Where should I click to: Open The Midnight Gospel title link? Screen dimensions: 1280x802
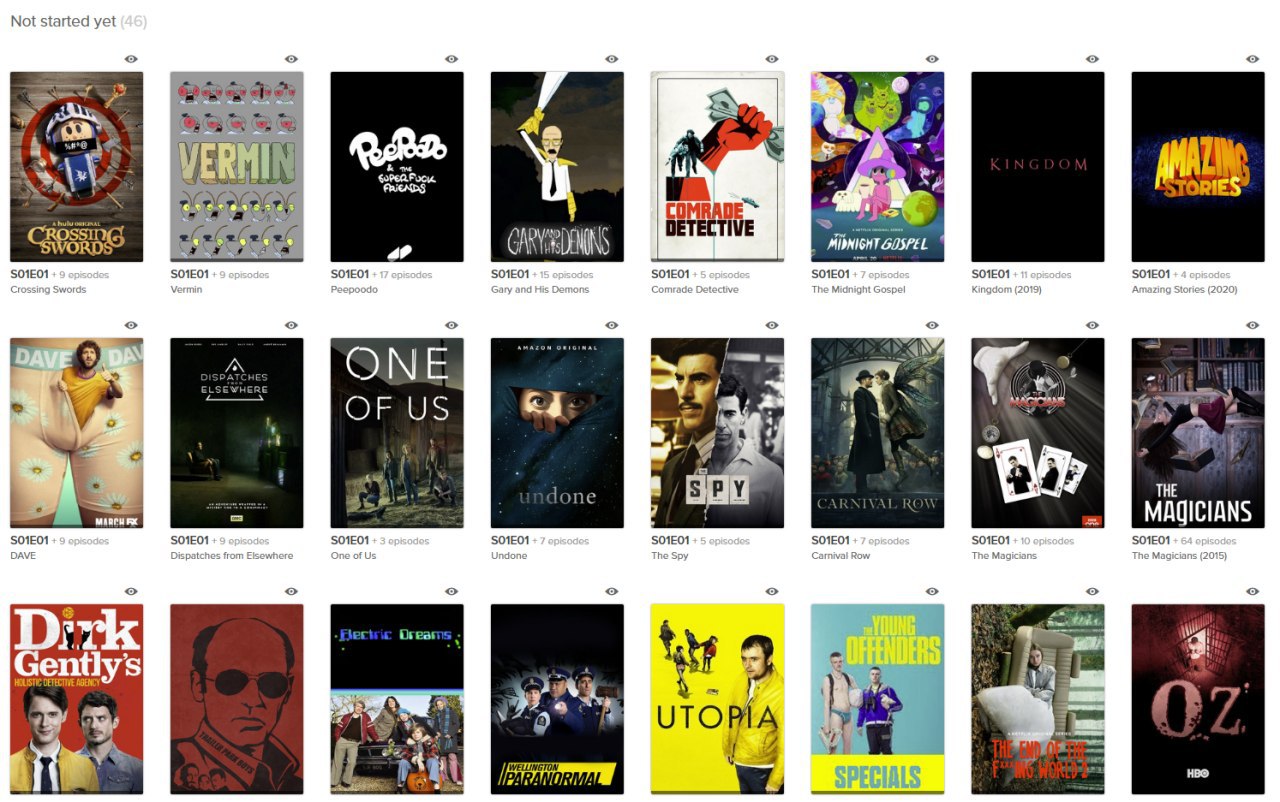pos(858,290)
